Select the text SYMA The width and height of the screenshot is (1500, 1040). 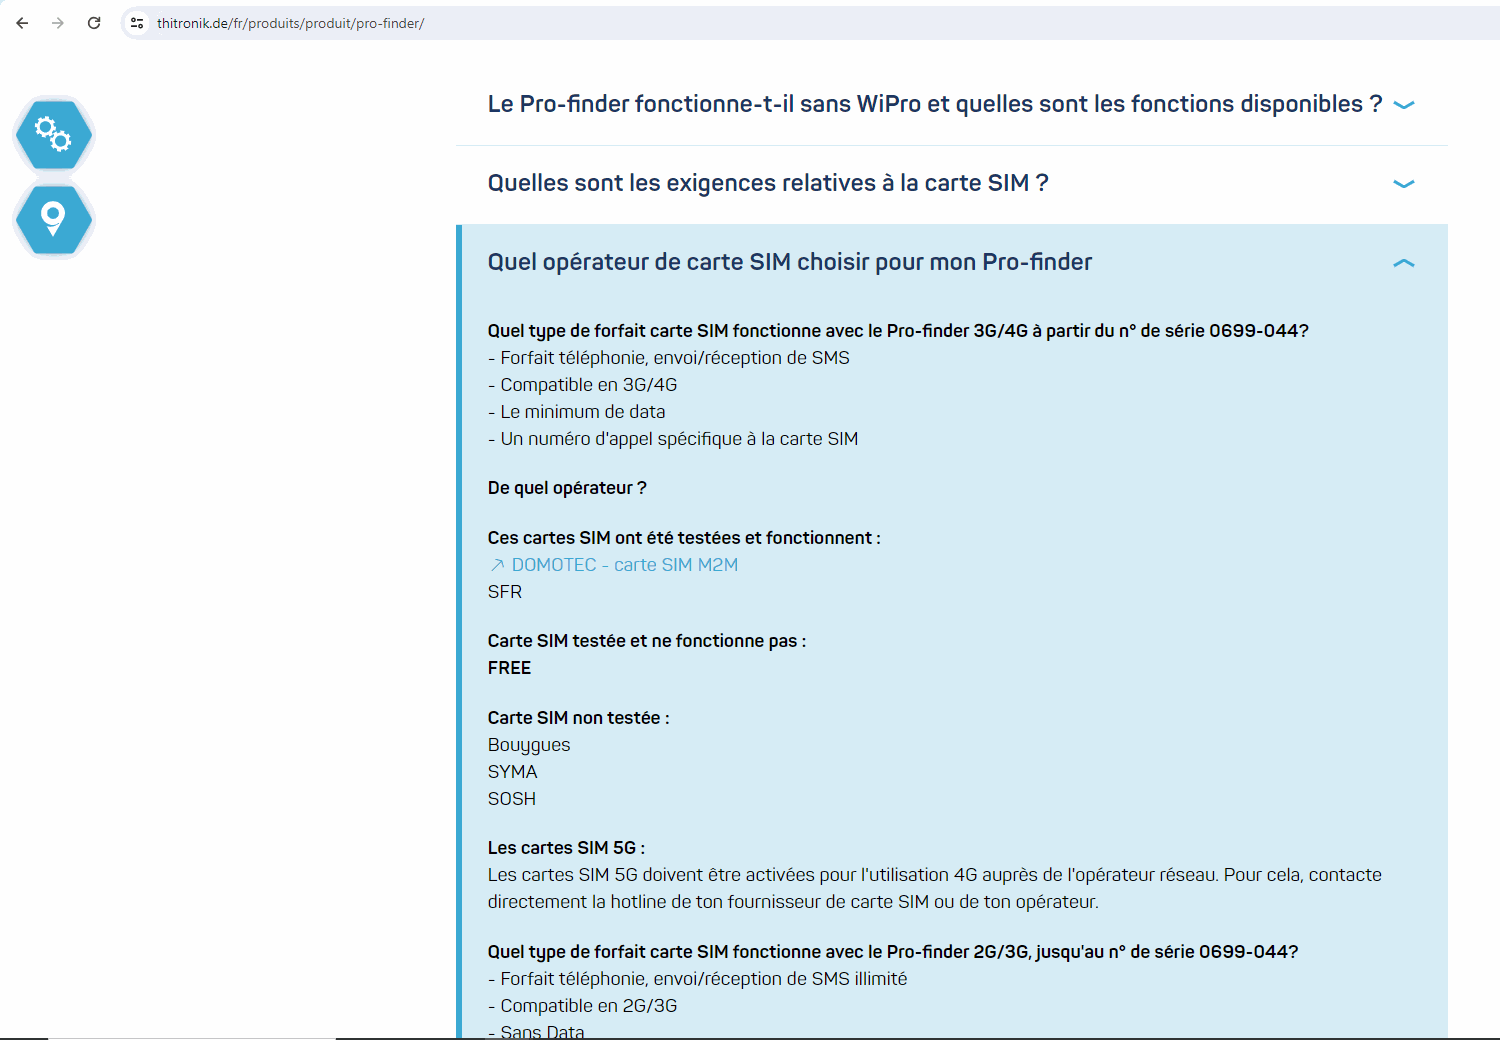[513, 772]
